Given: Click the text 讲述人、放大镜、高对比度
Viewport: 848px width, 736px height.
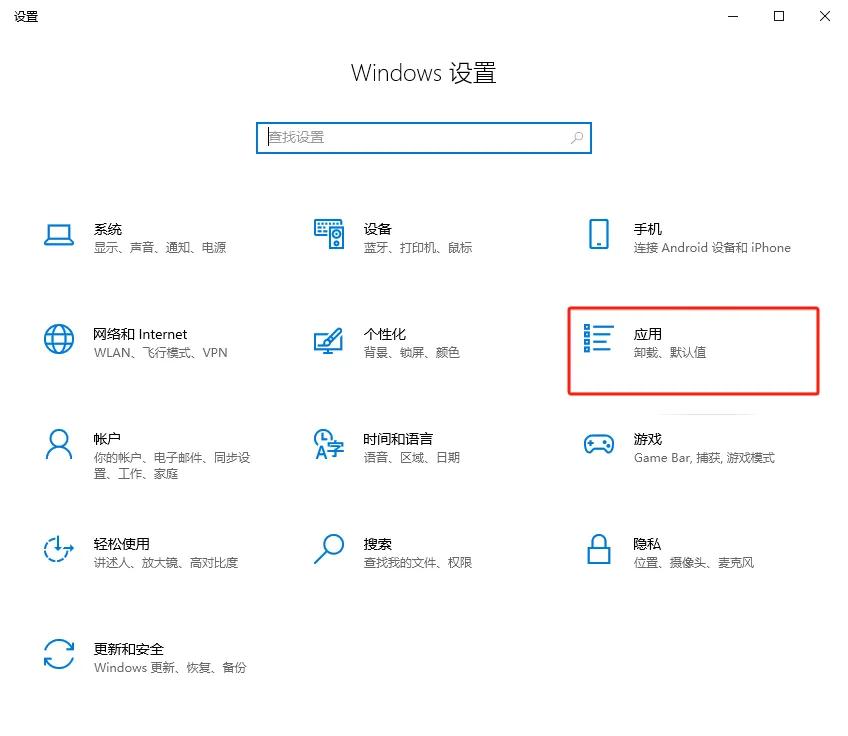Looking at the screenshot, I should pos(165,563).
